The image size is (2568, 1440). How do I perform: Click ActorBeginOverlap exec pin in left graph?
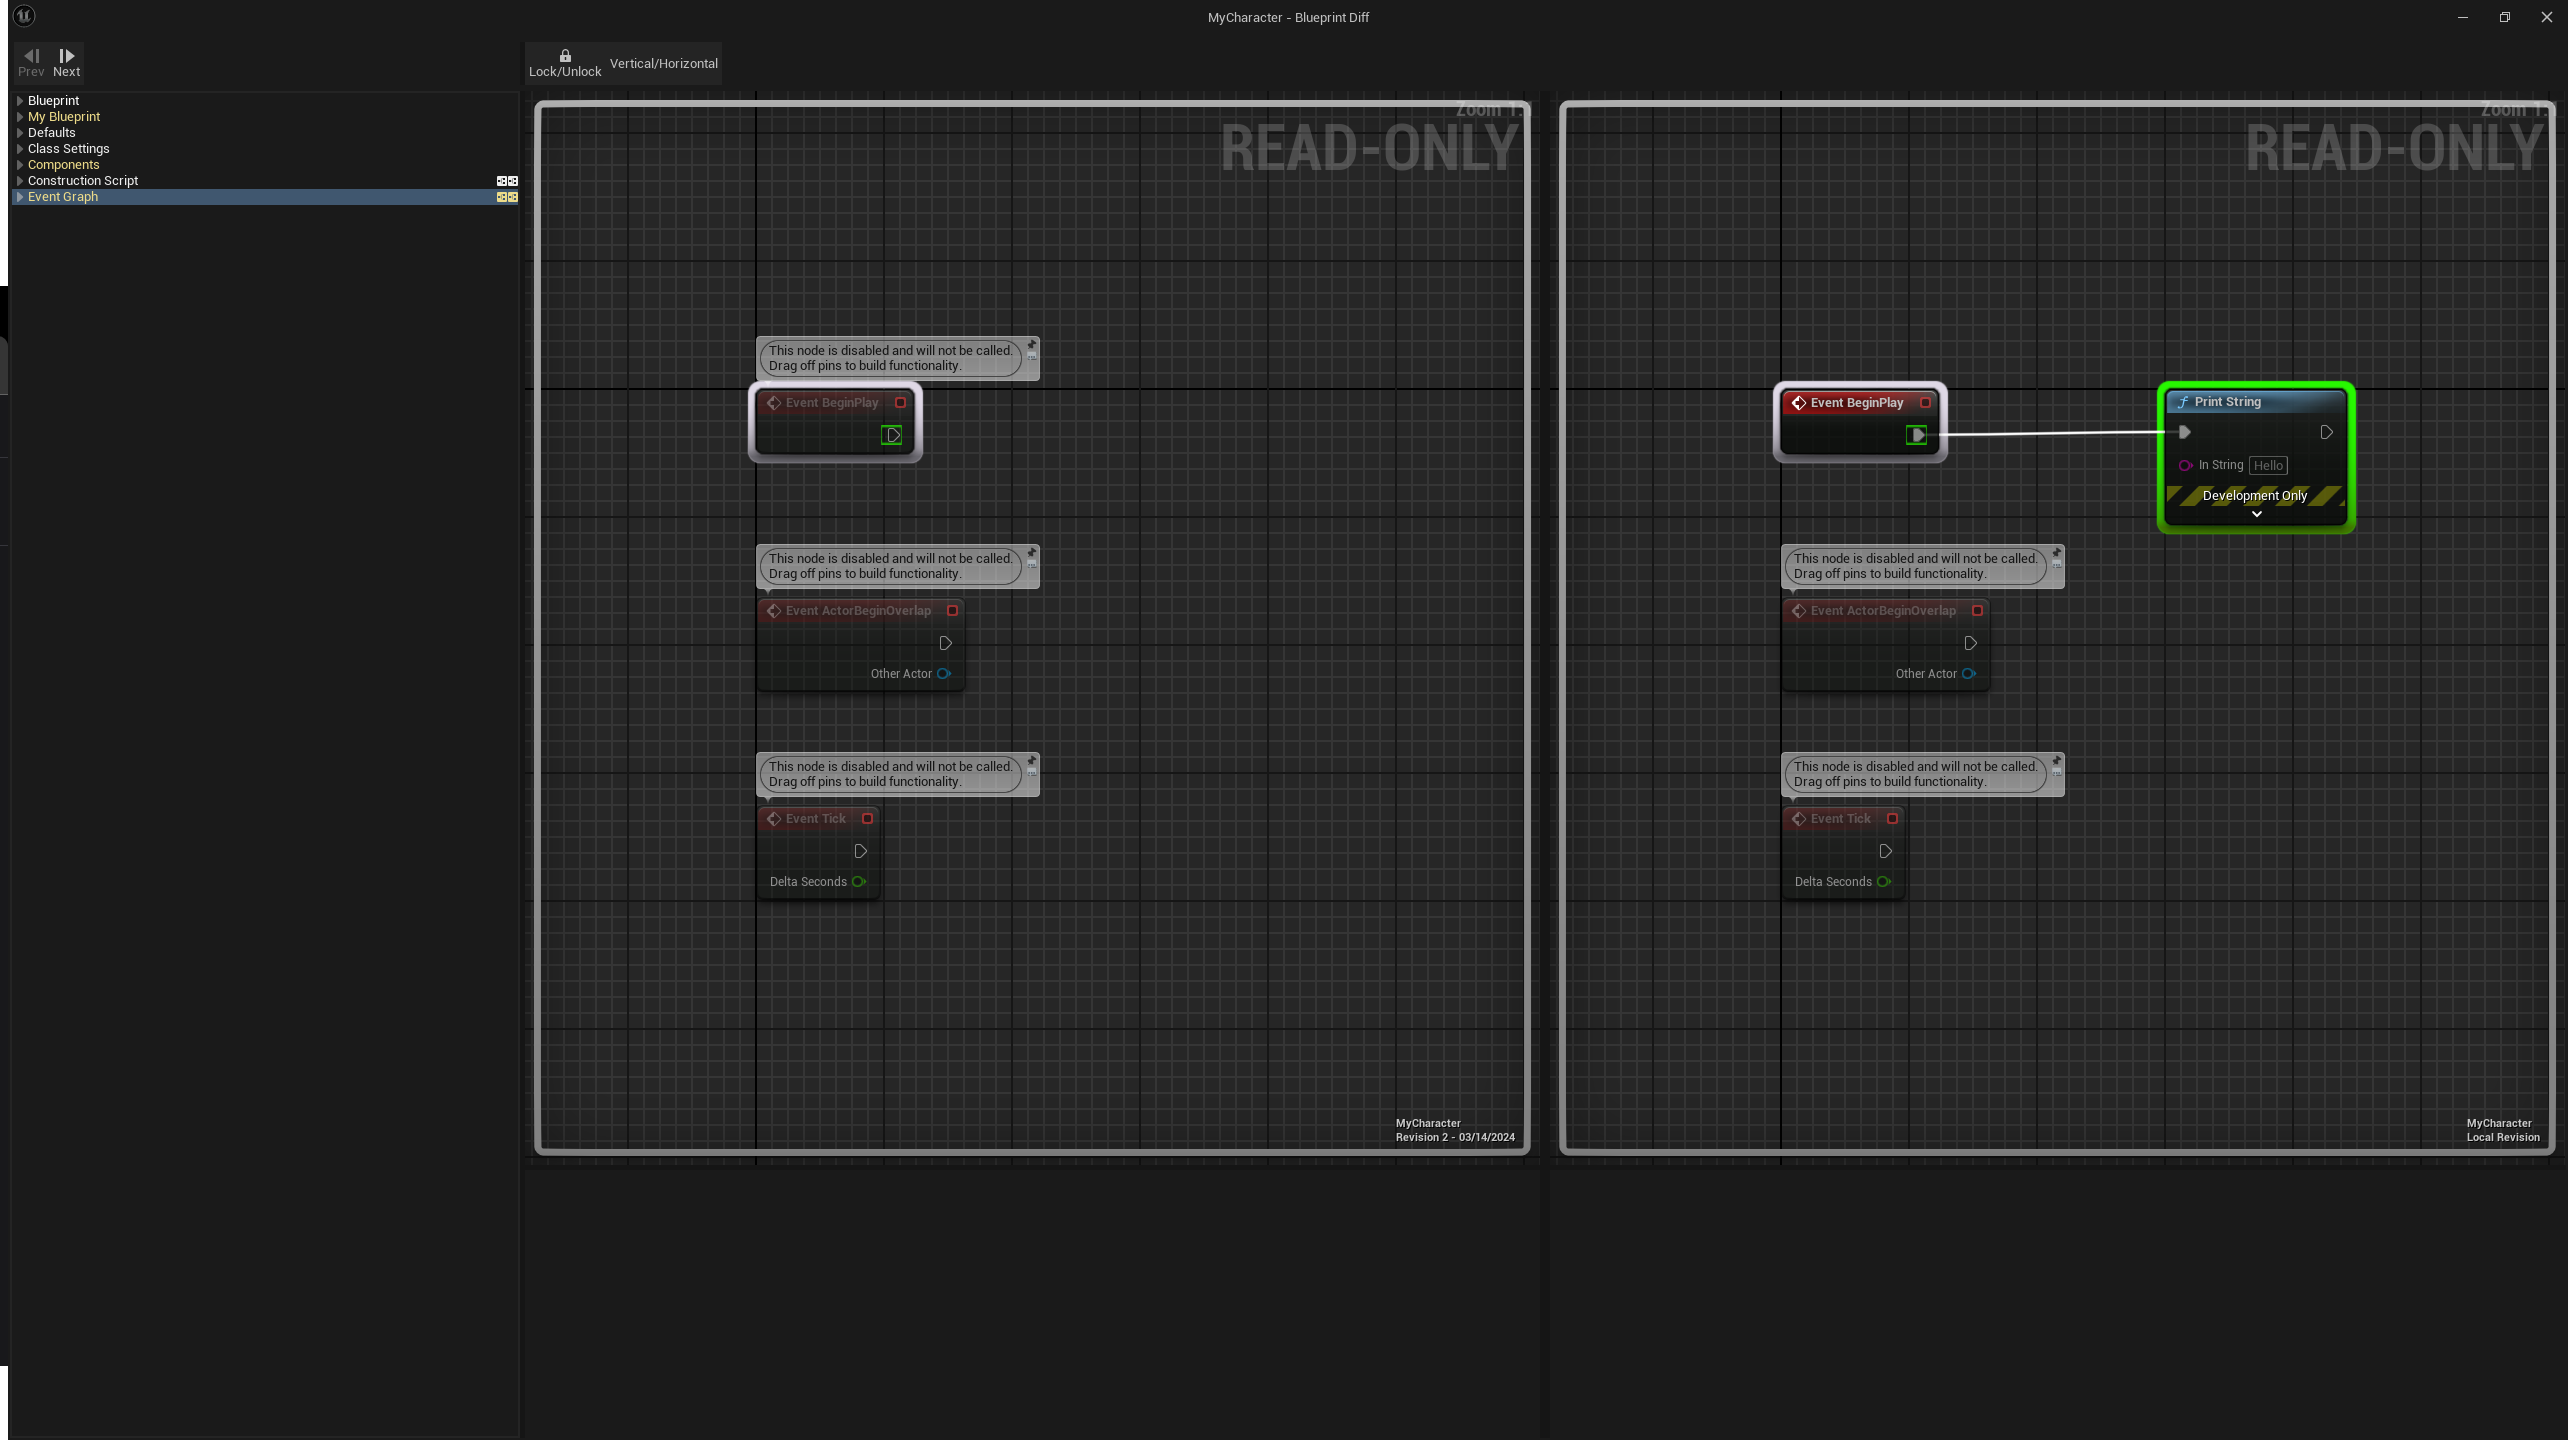[x=945, y=643]
